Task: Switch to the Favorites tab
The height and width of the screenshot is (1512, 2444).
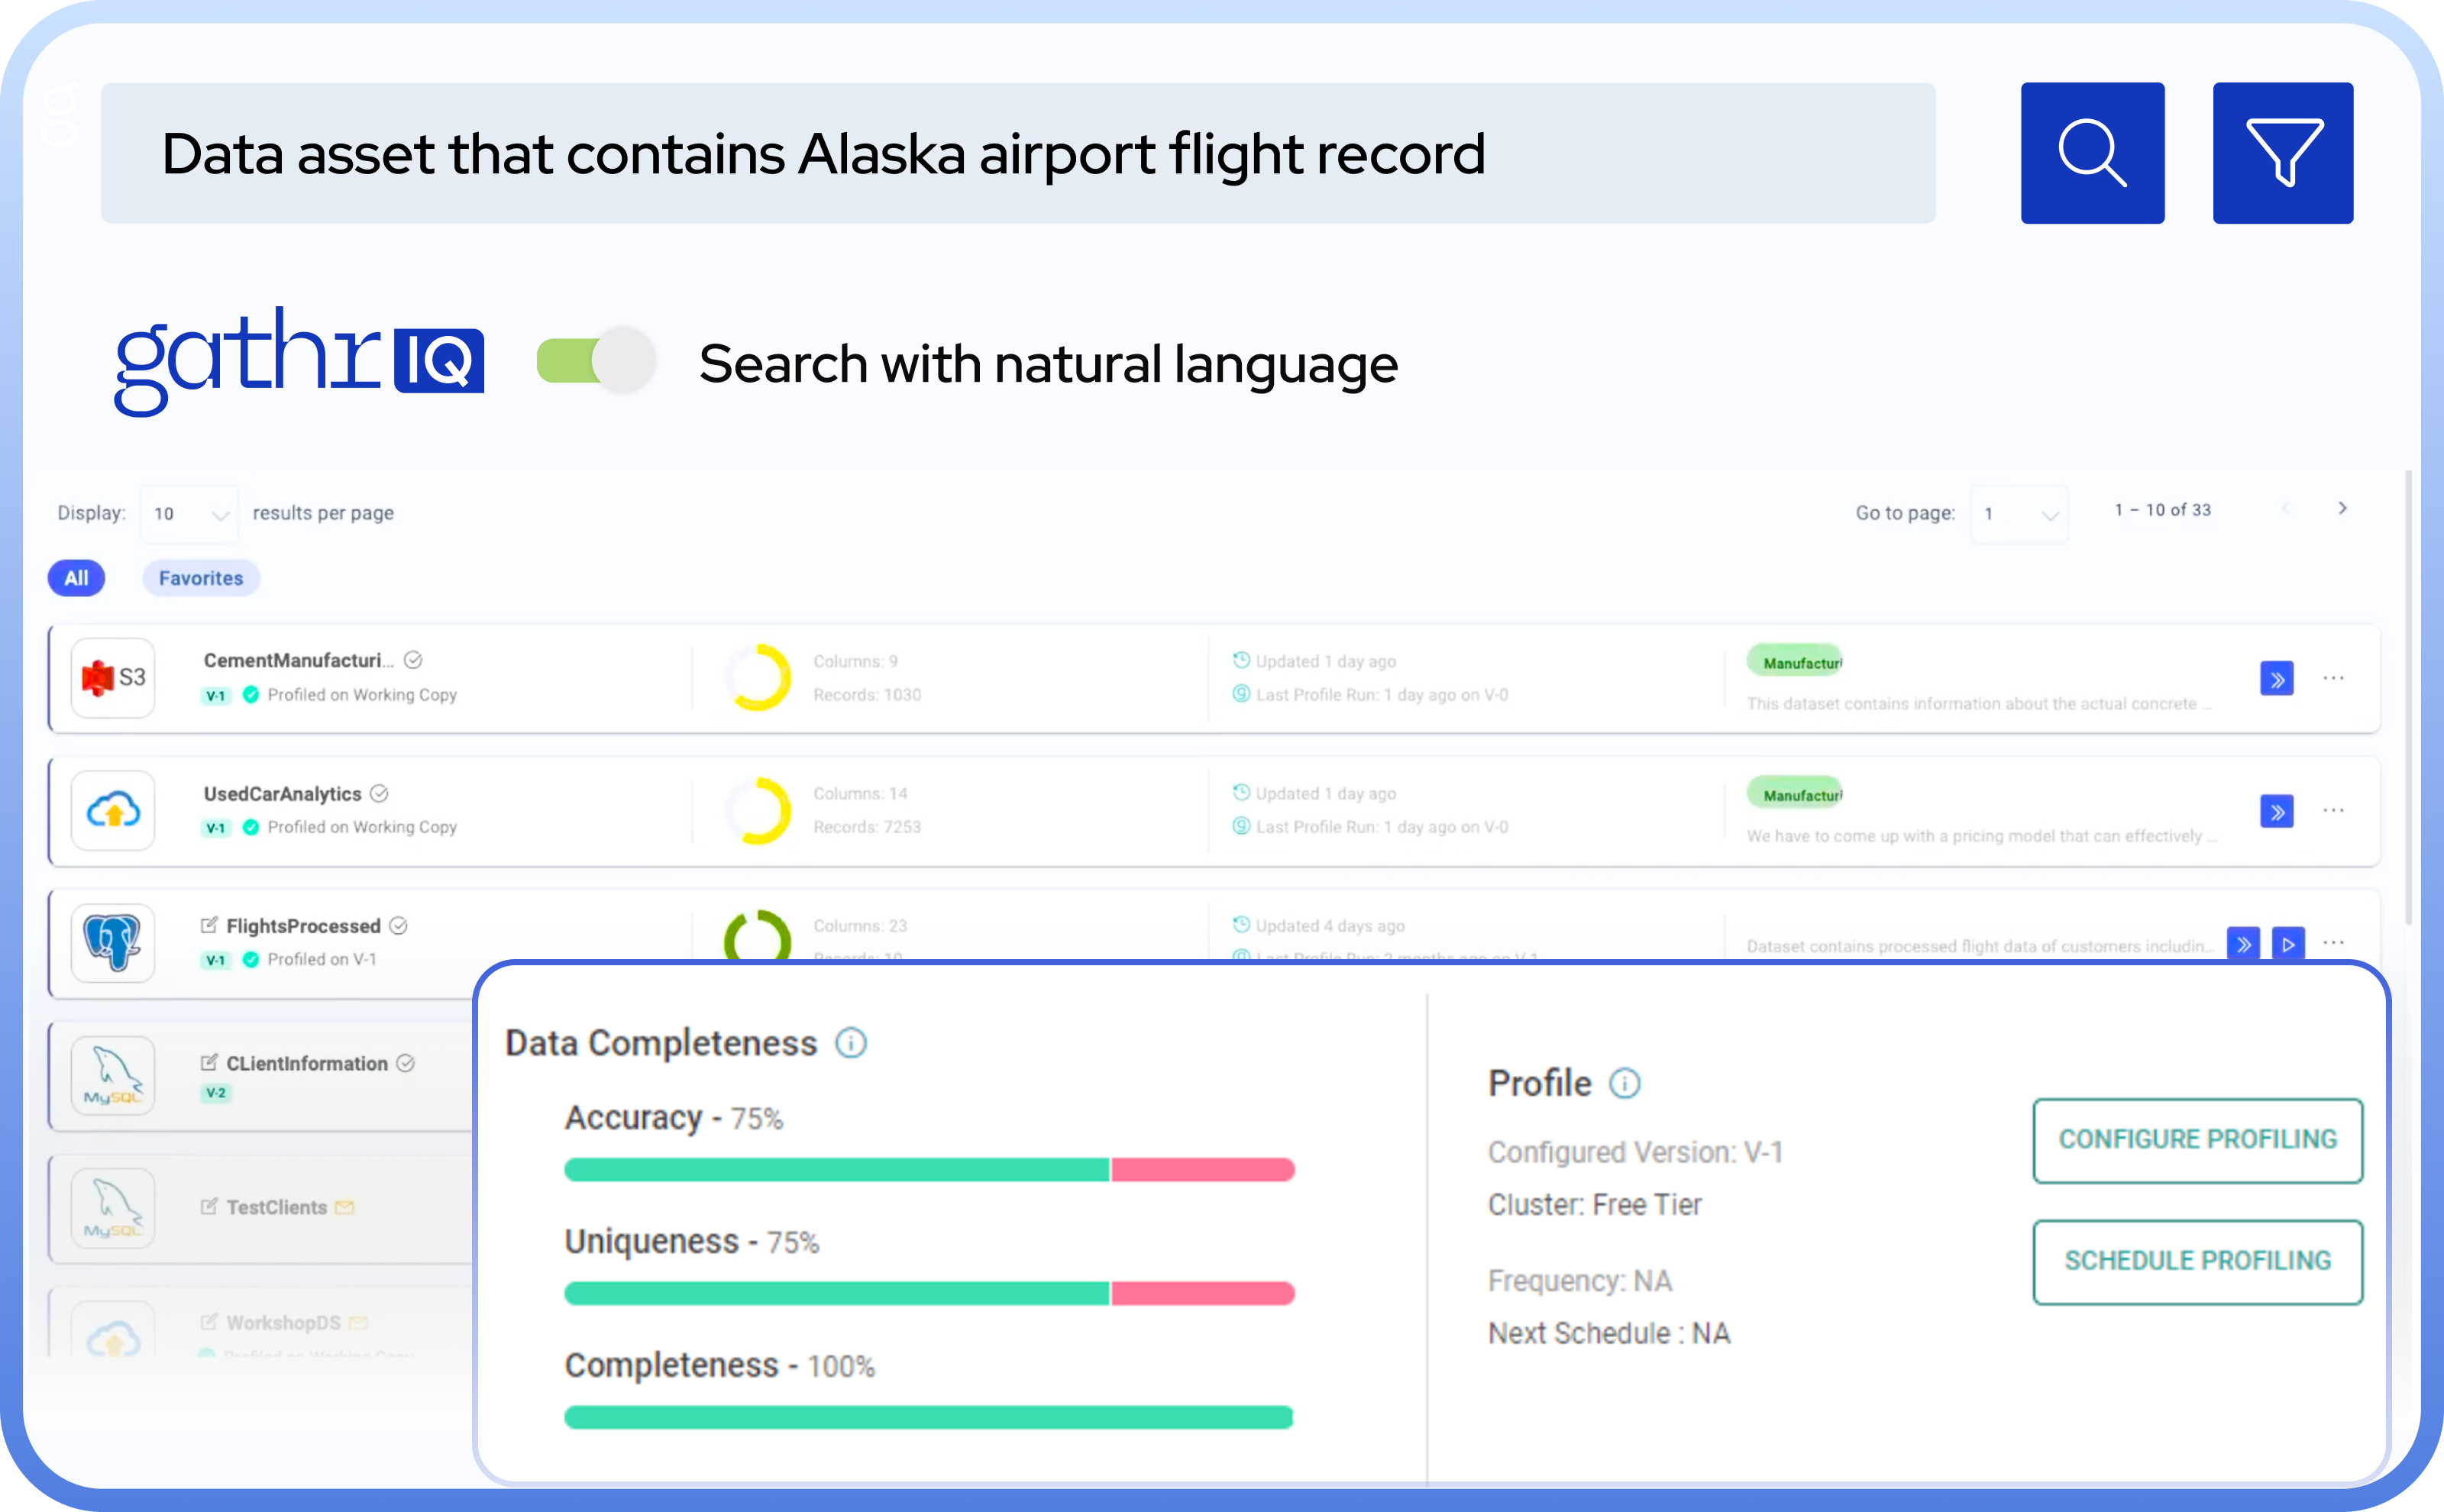Action: [x=201, y=578]
